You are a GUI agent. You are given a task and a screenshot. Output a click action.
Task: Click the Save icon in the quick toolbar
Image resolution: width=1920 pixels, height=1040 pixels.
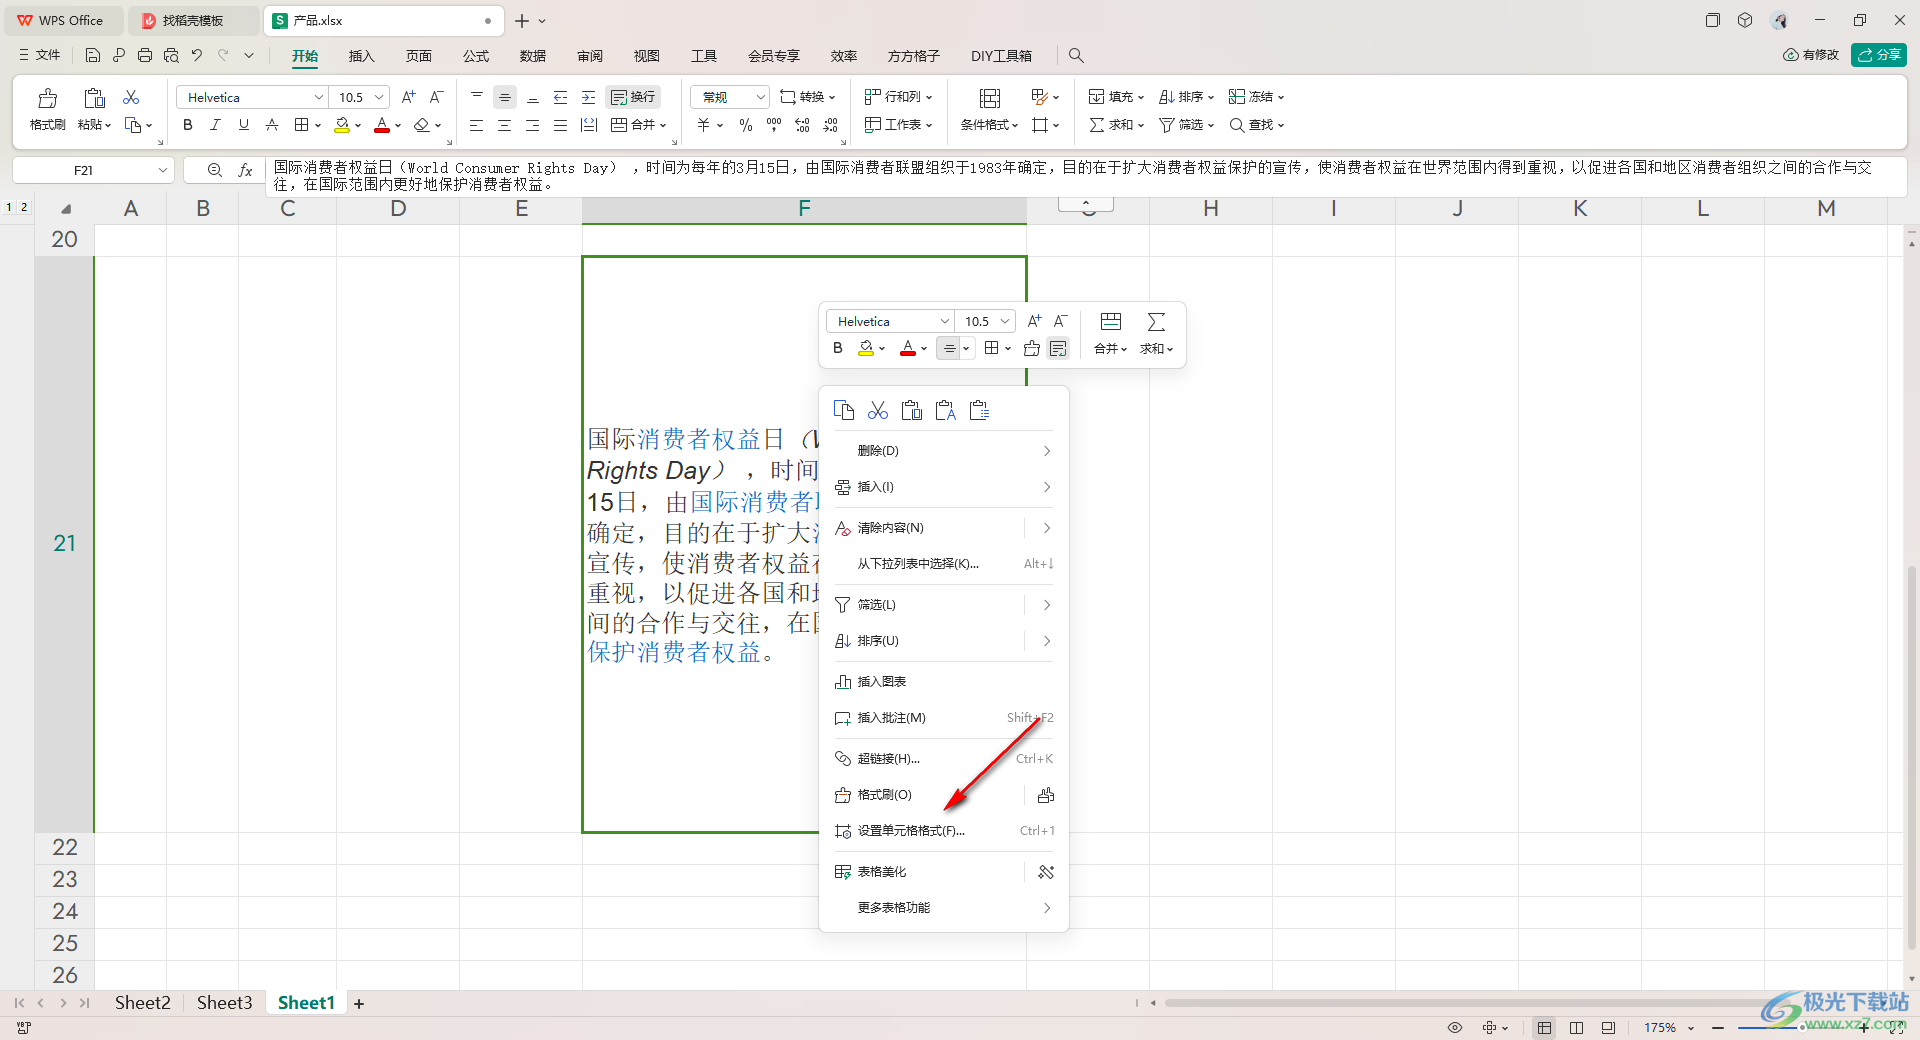[x=93, y=55]
